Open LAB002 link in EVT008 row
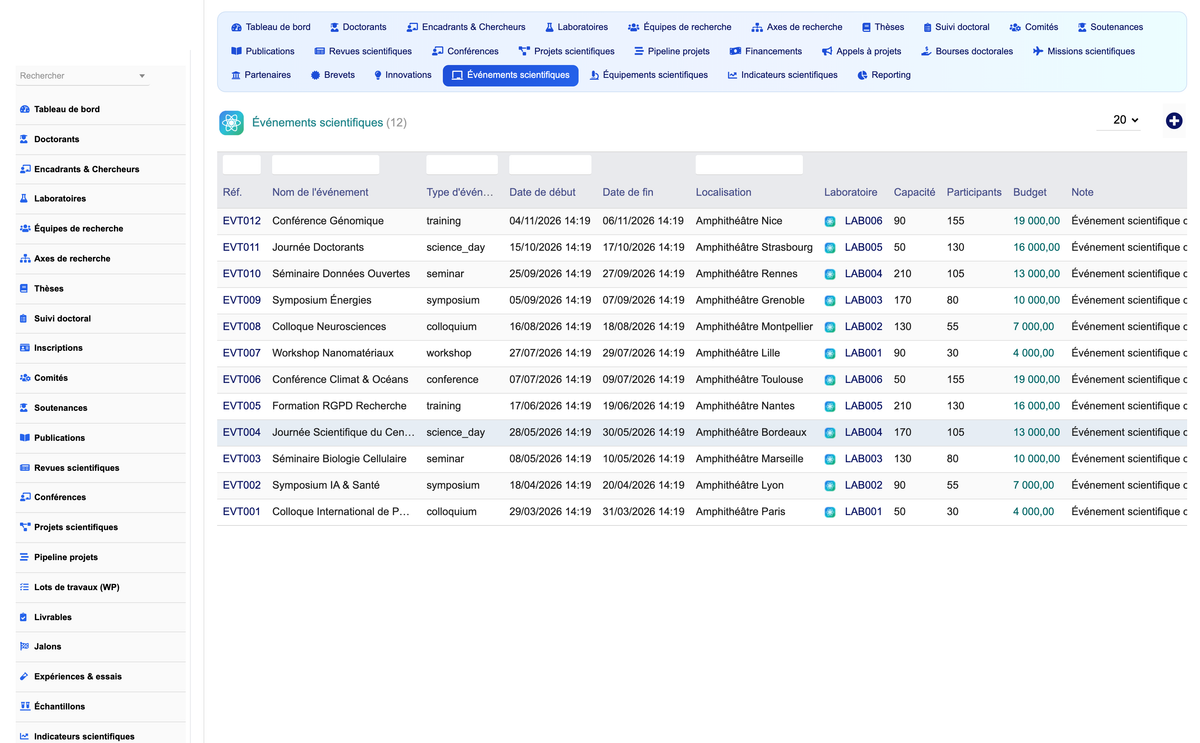The width and height of the screenshot is (1200, 743). [864, 327]
